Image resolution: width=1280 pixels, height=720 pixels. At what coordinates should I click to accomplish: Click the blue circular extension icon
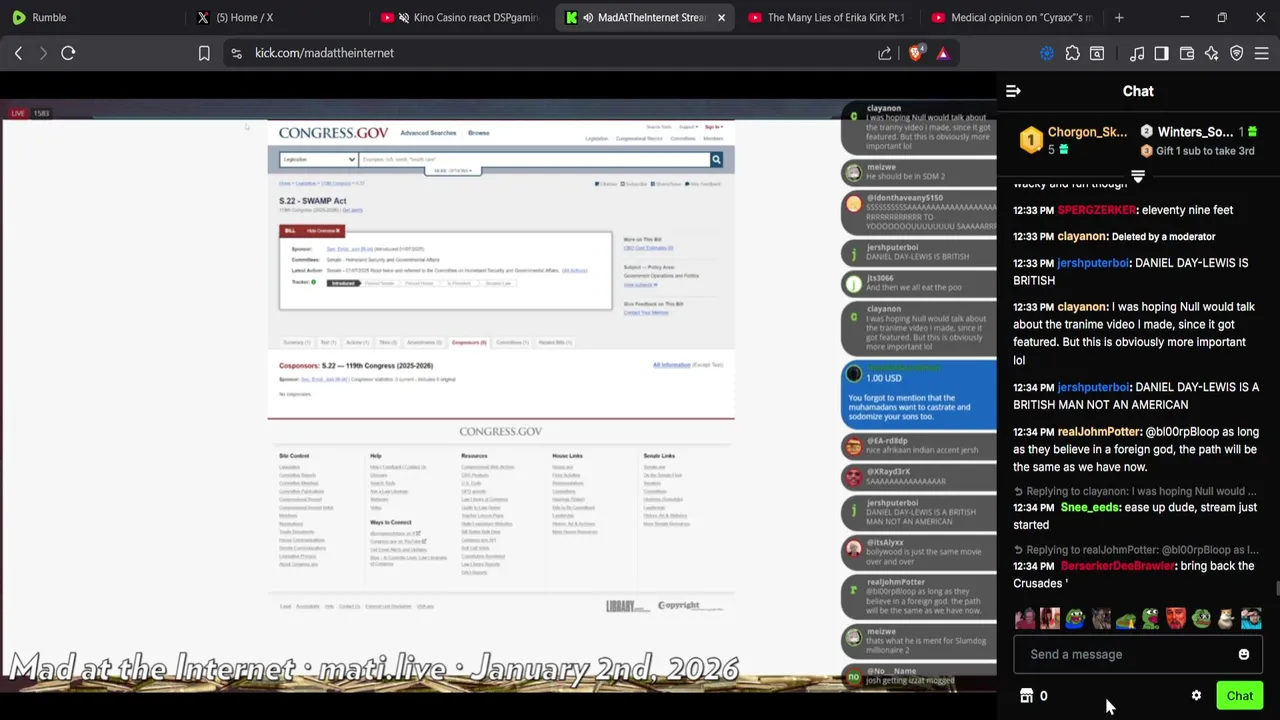pos(1047,53)
